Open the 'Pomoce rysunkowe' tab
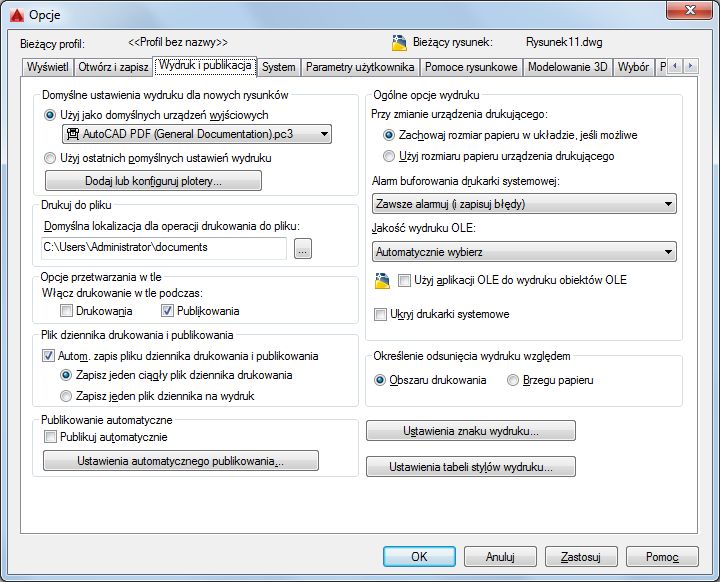 tap(471, 67)
